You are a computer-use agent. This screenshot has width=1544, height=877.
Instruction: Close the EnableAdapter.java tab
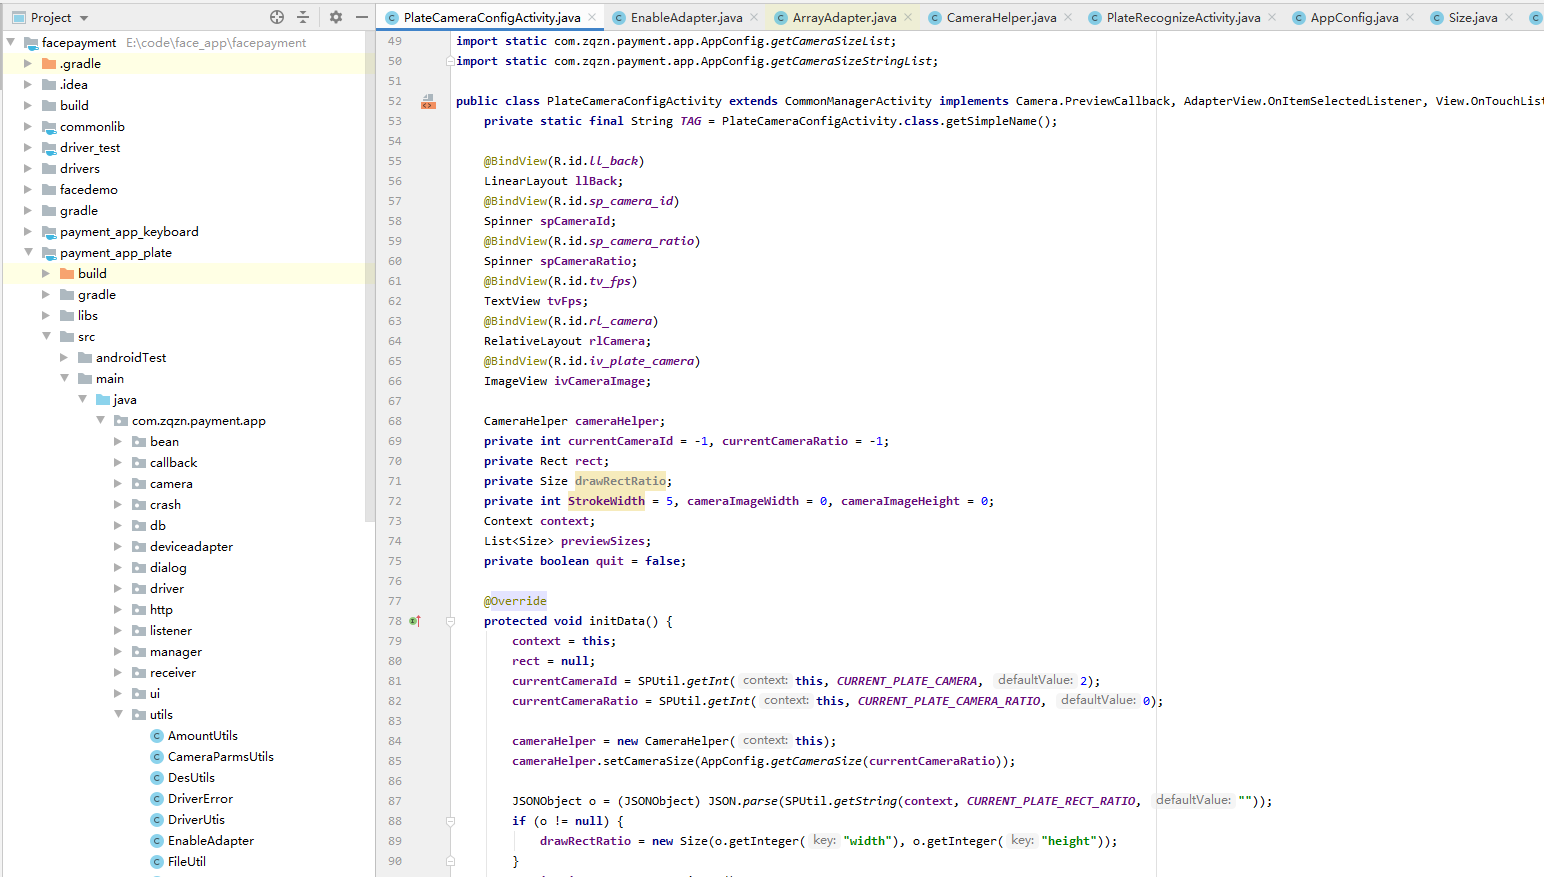[x=754, y=17]
